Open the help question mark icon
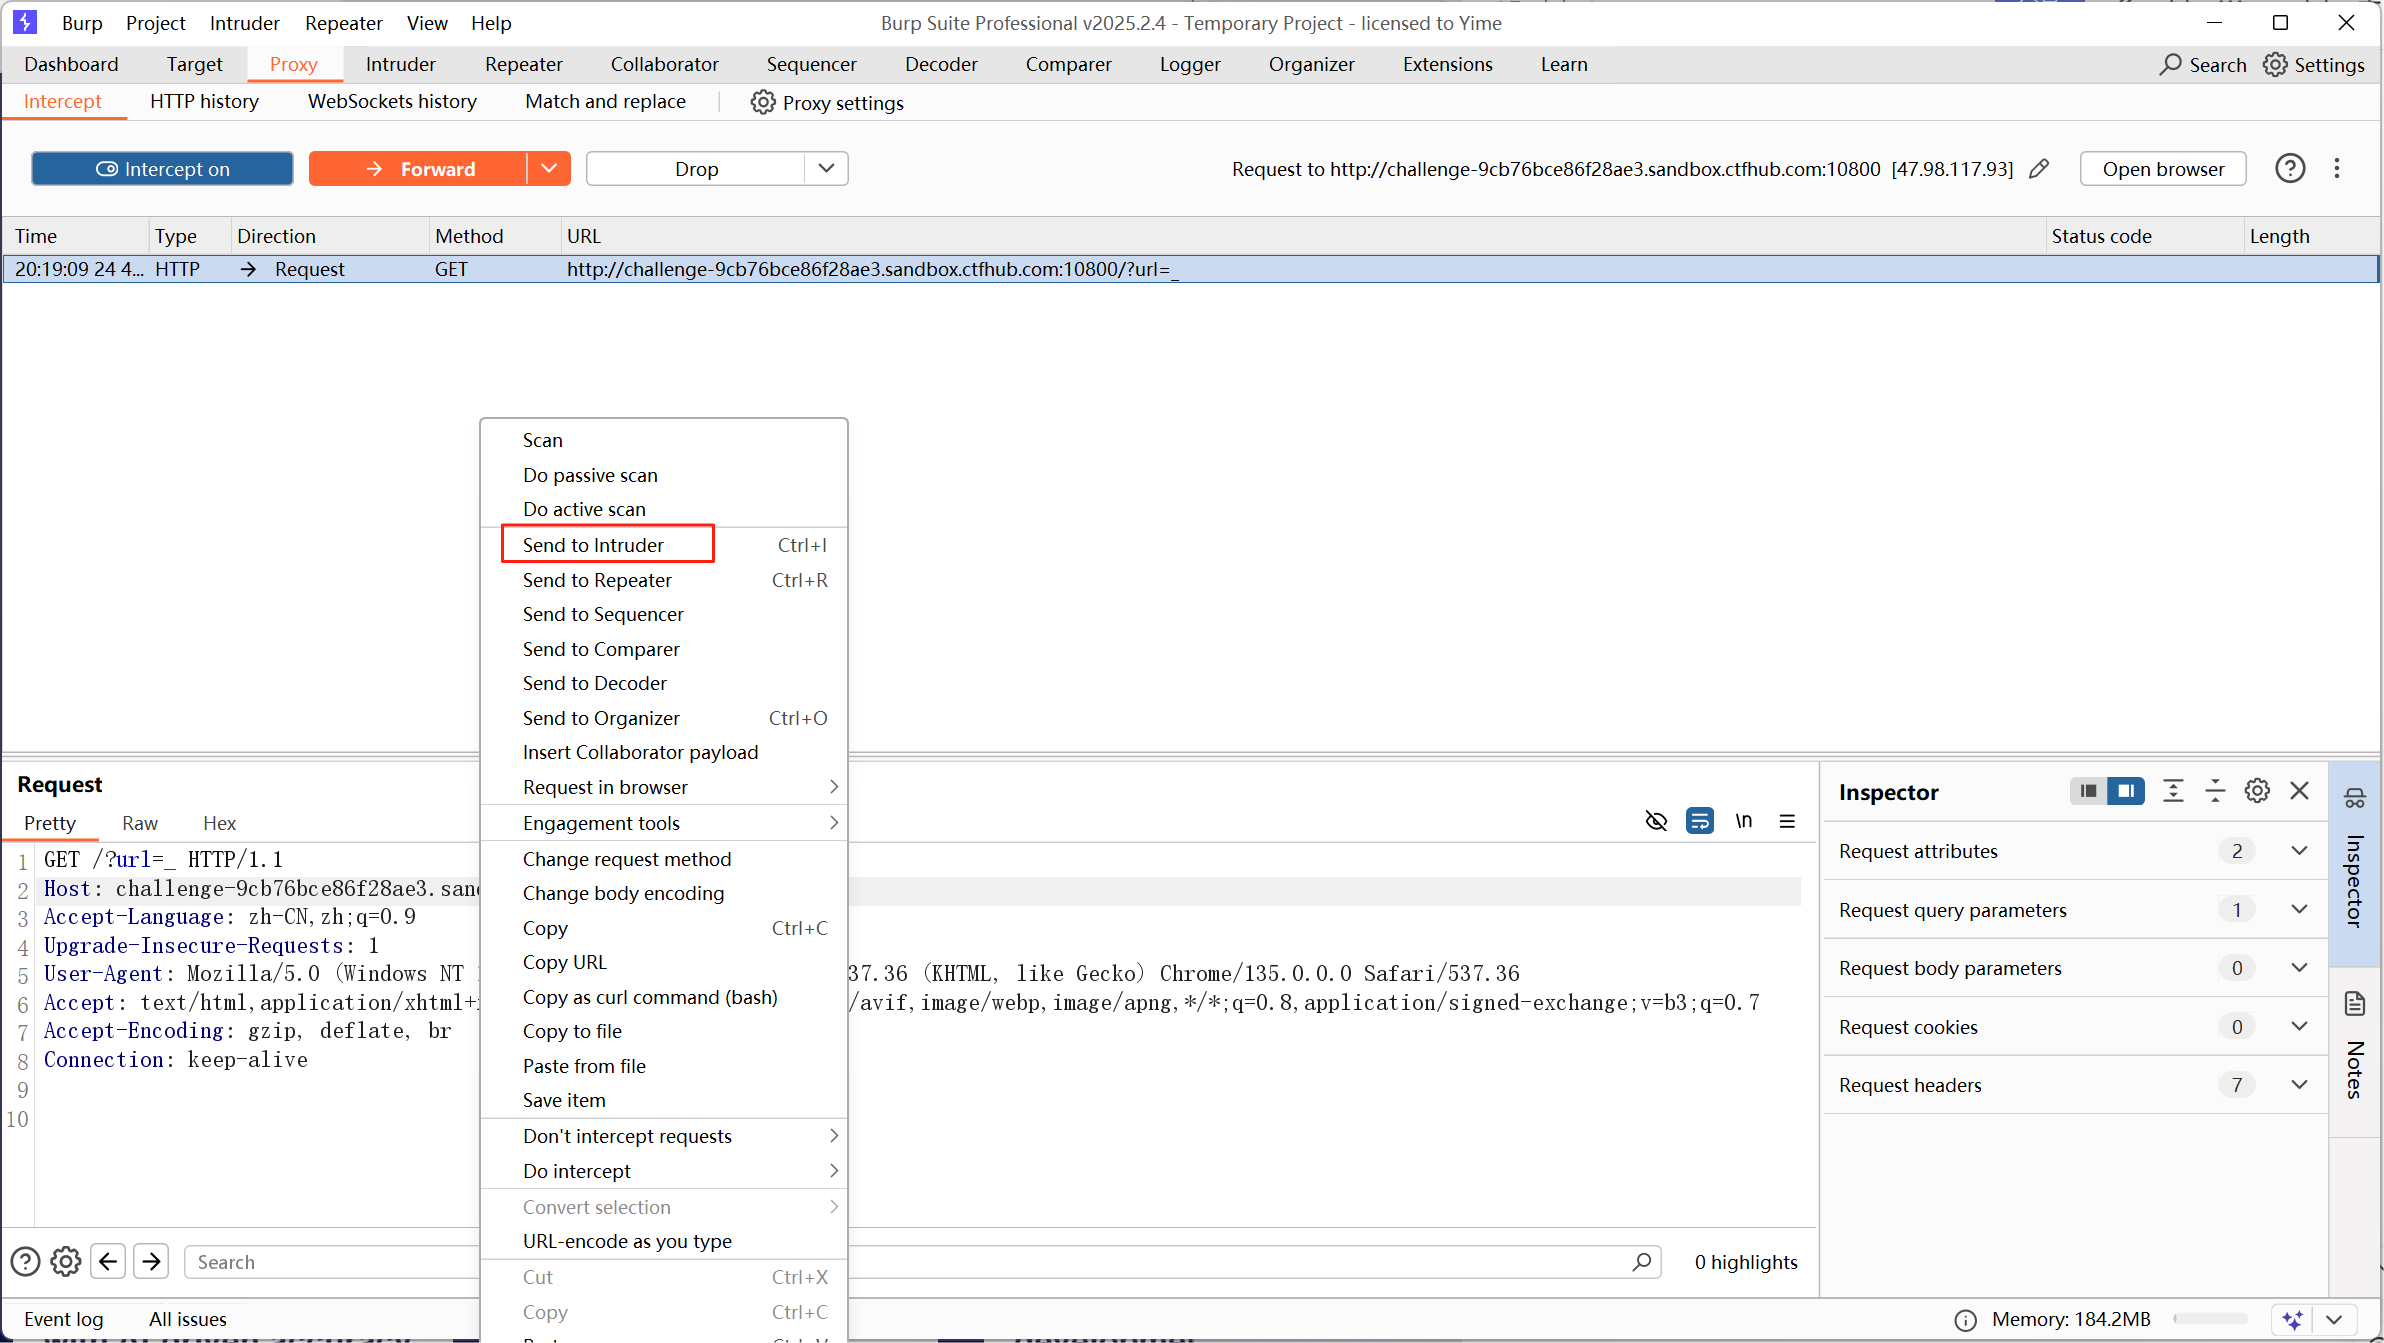Image resolution: width=2384 pixels, height=1343 pixels. coord(2289,169)
